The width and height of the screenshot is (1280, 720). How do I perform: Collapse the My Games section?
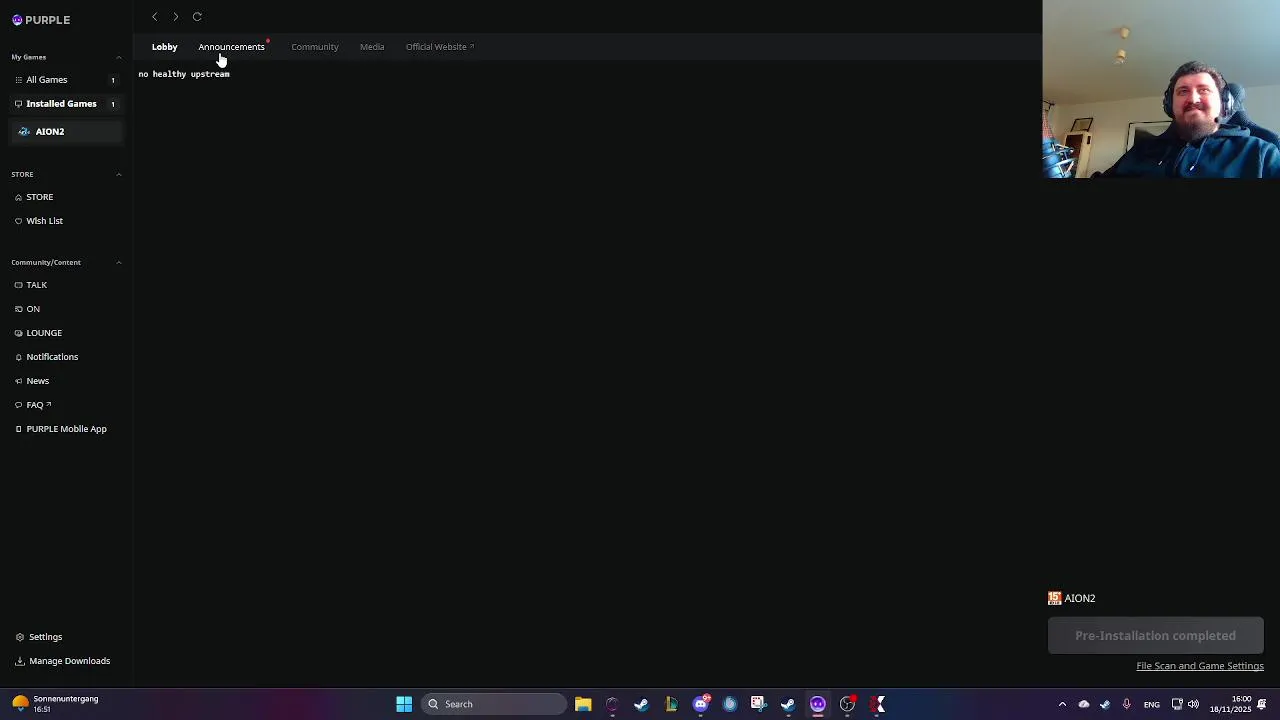point(119,57)
